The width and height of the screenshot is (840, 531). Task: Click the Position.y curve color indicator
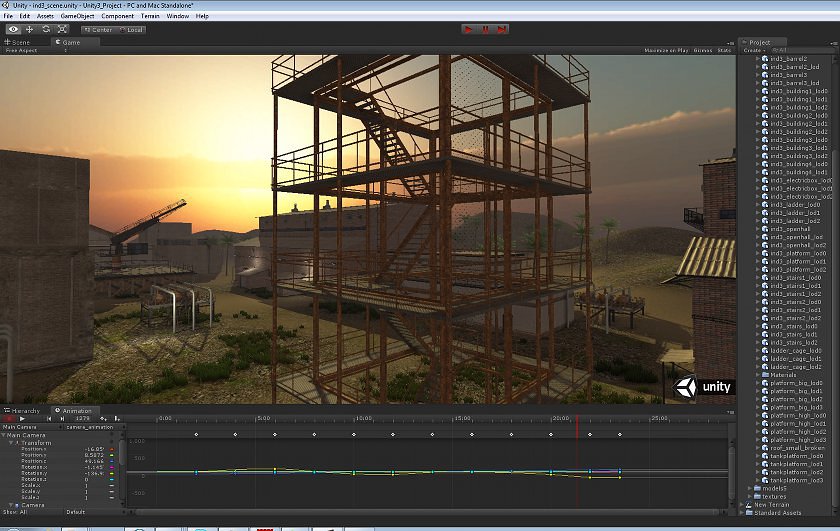click(111, 455)
